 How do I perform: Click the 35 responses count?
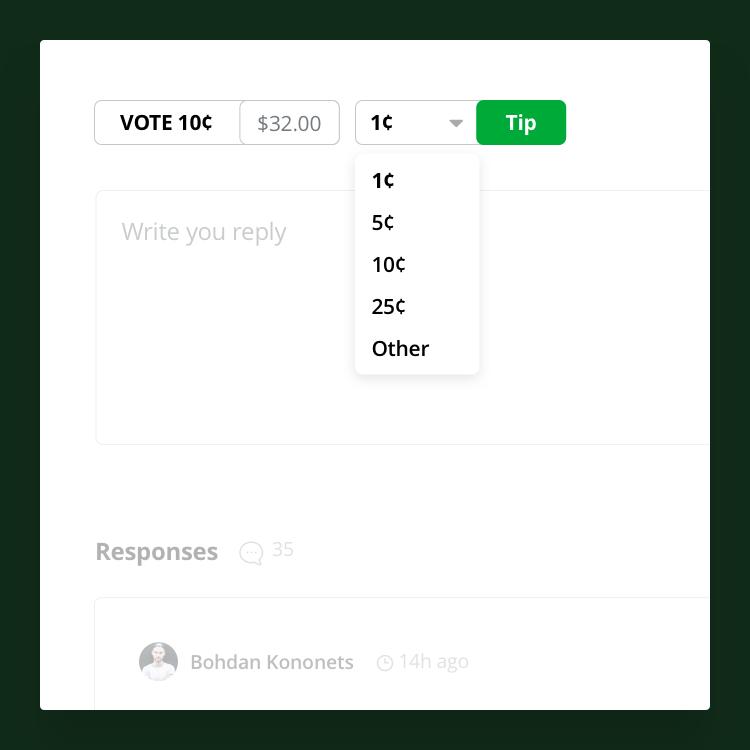[283, 549]
